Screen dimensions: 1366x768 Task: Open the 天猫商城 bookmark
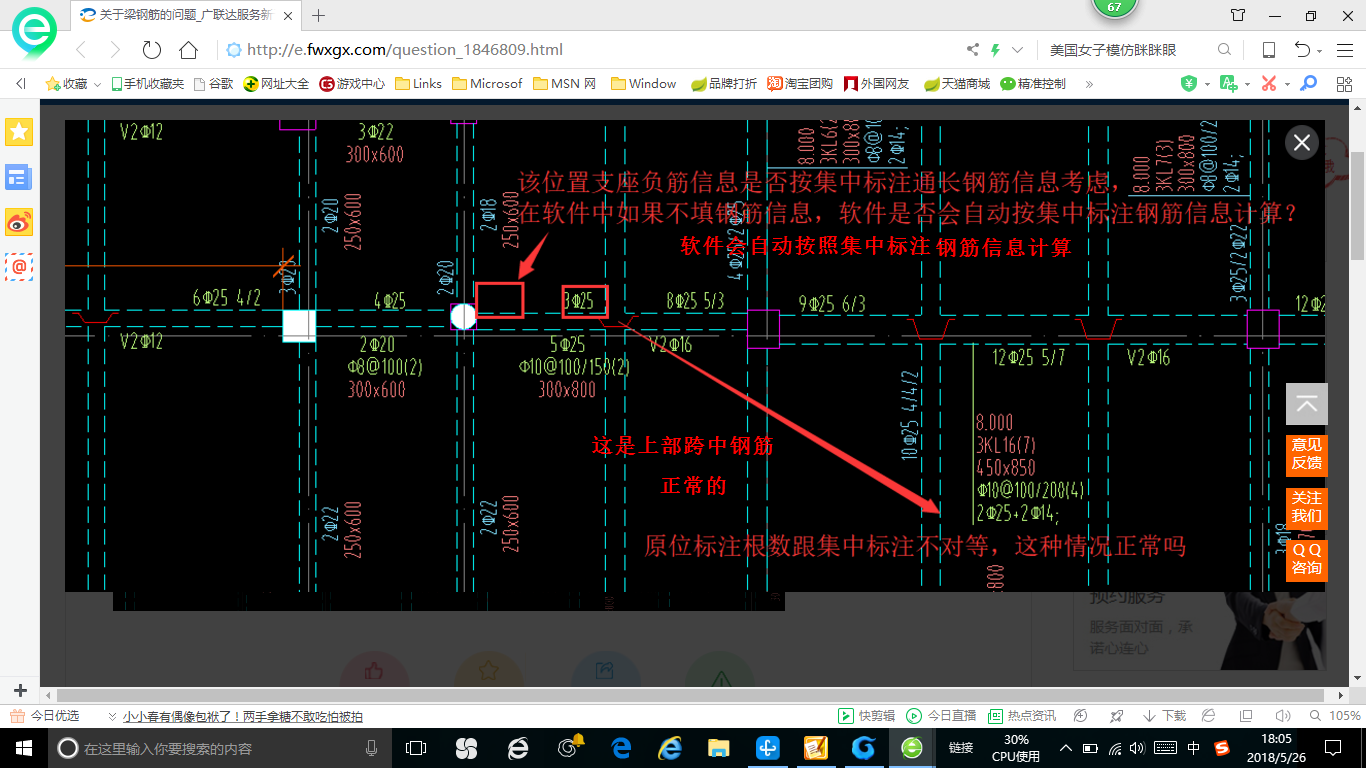[x=957, y=84]
